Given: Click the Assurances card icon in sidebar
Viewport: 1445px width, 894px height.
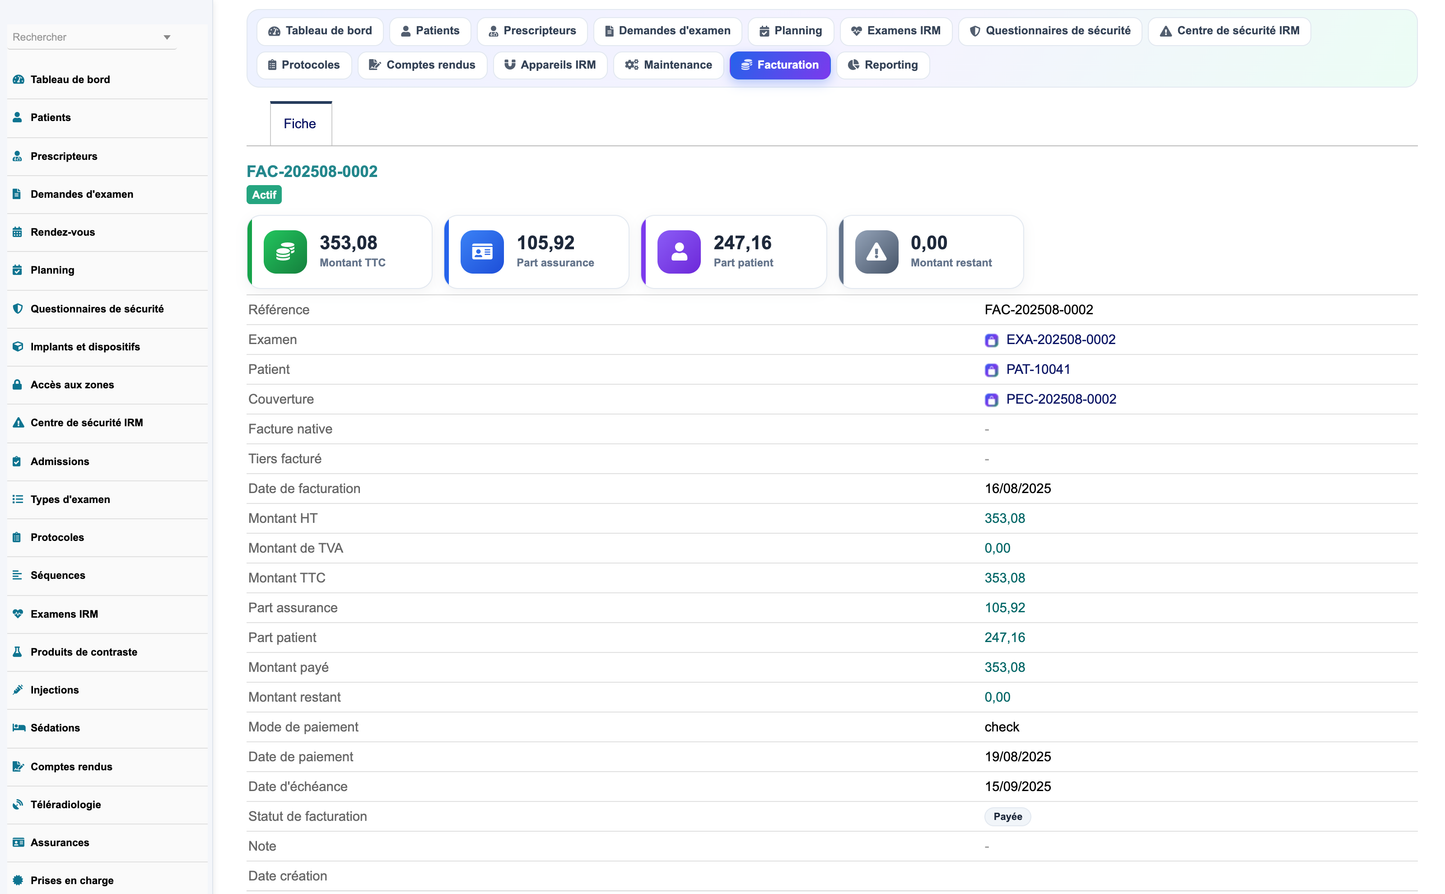Looking at the screenshot, I should (18, 843).
